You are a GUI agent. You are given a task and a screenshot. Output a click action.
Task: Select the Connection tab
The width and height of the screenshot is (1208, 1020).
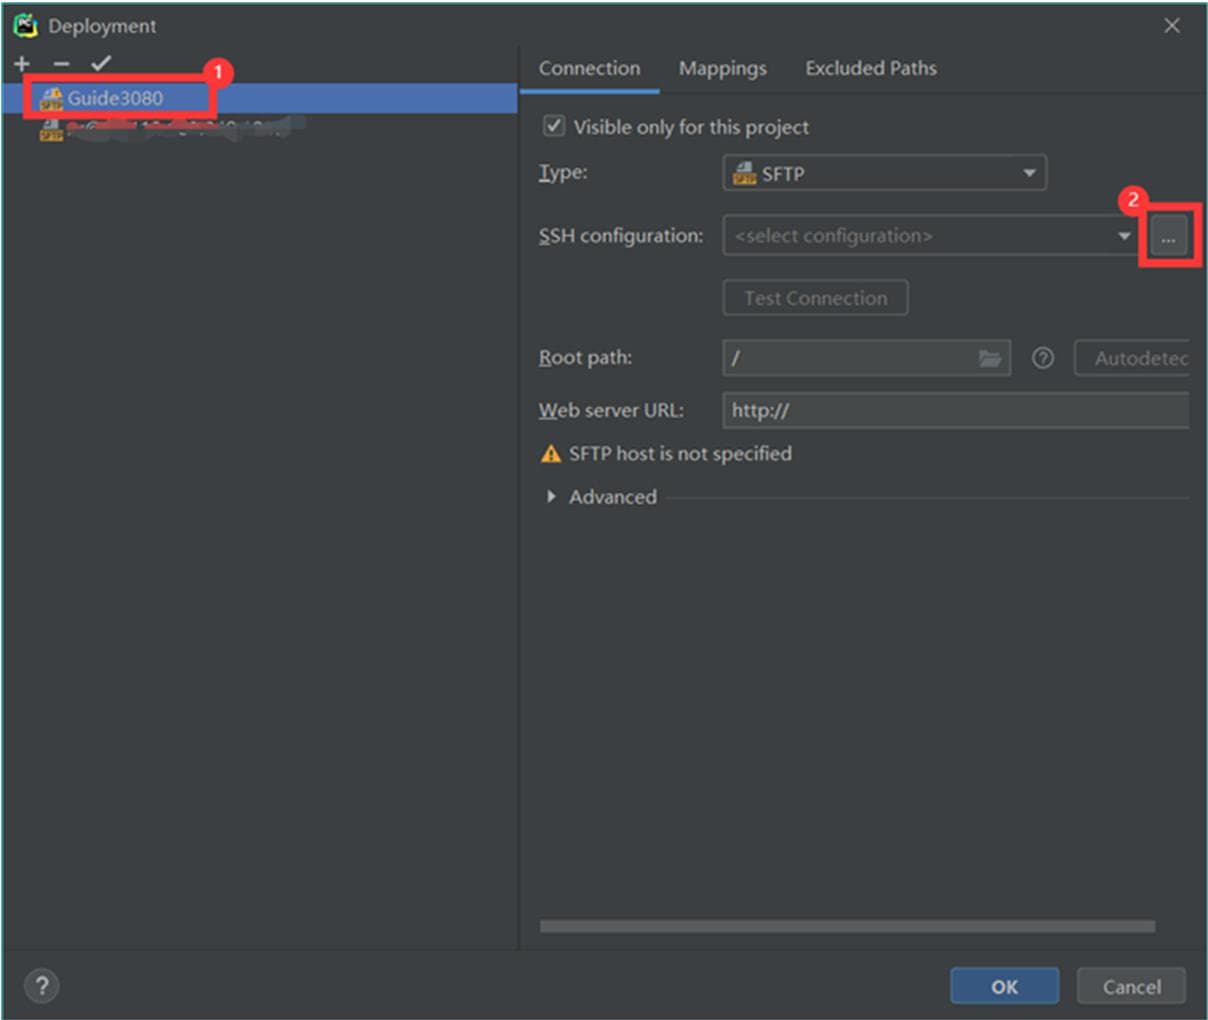coord(589,68)
